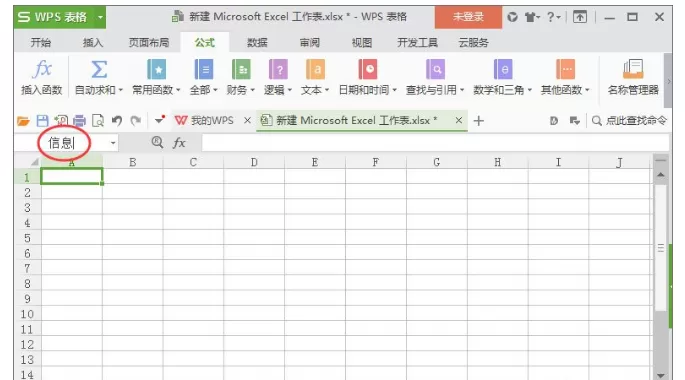Open the Lookup and Reference (查找与引用) icon

[435, 69]
